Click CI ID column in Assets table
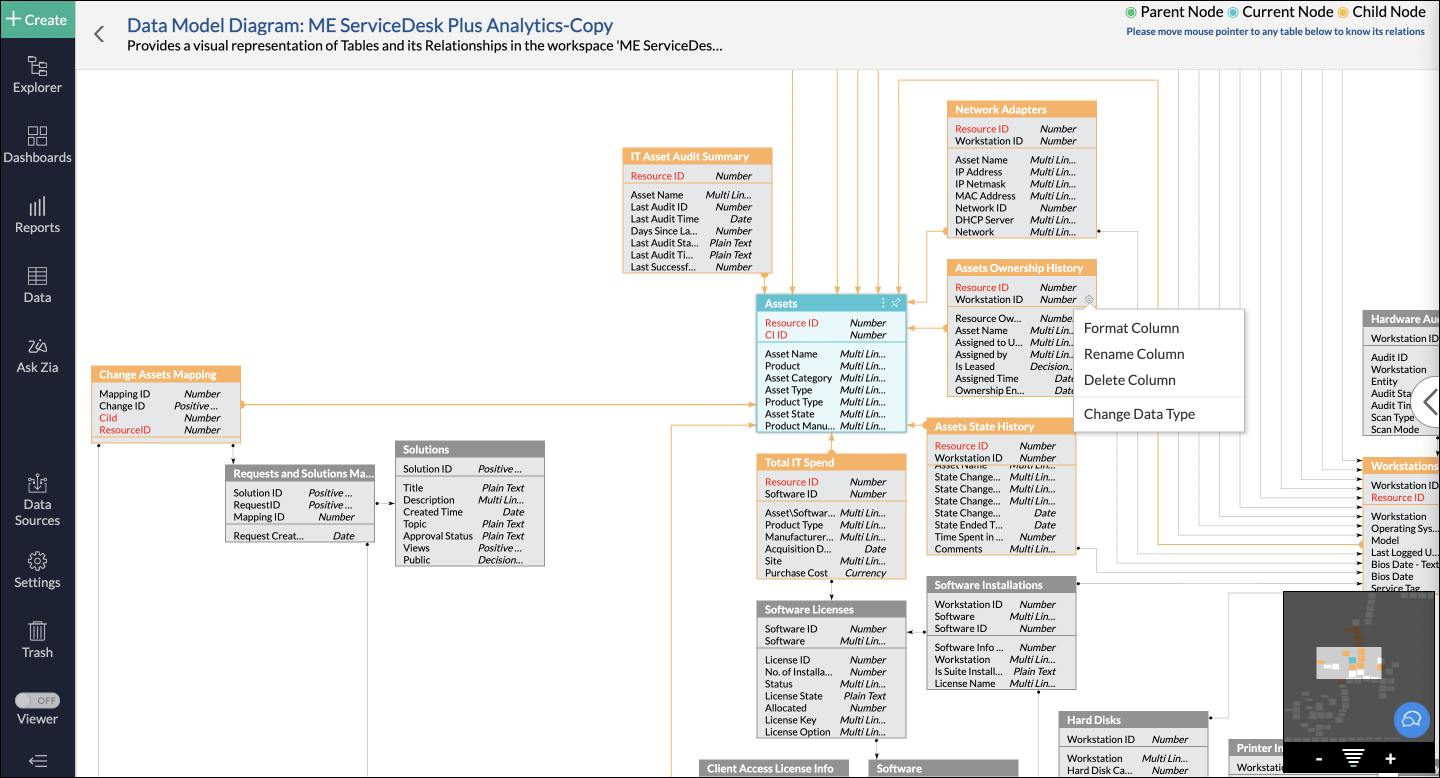The height and width of the screenshot is (778, 1440). [831, 335]
